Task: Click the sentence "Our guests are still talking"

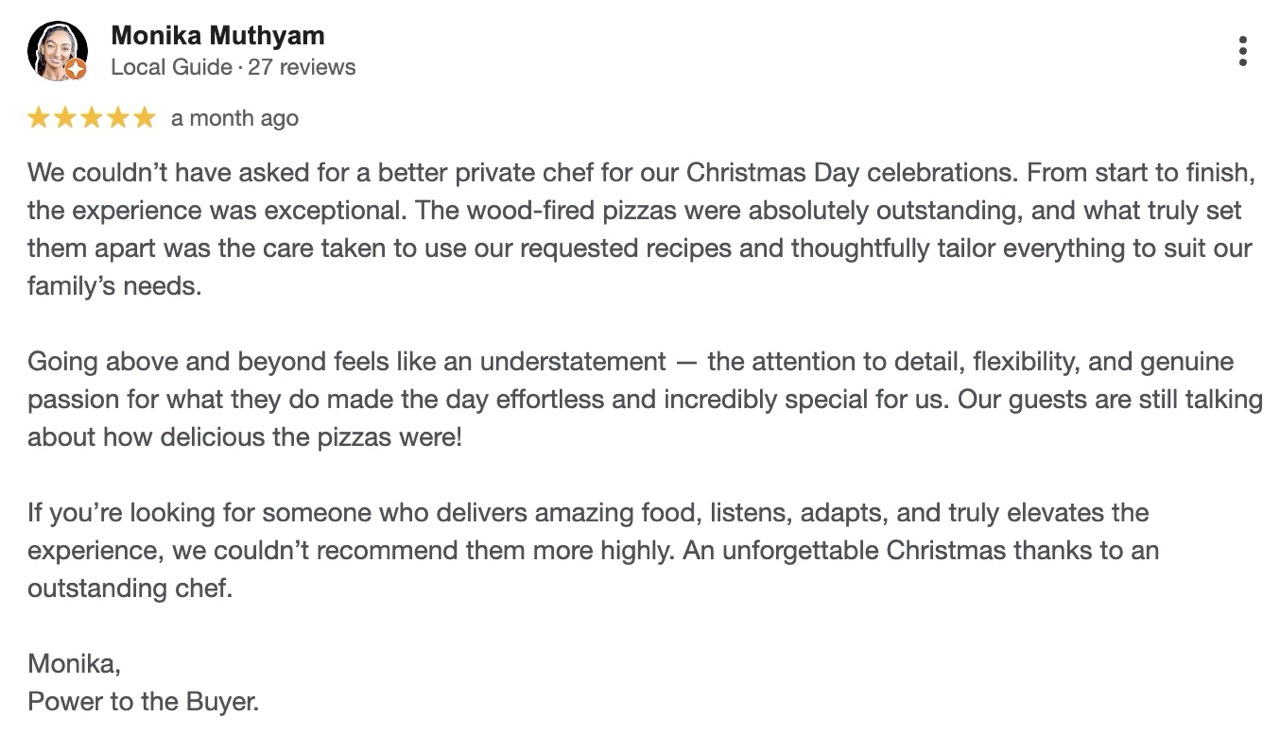Action: click(x=1110, y=399)
